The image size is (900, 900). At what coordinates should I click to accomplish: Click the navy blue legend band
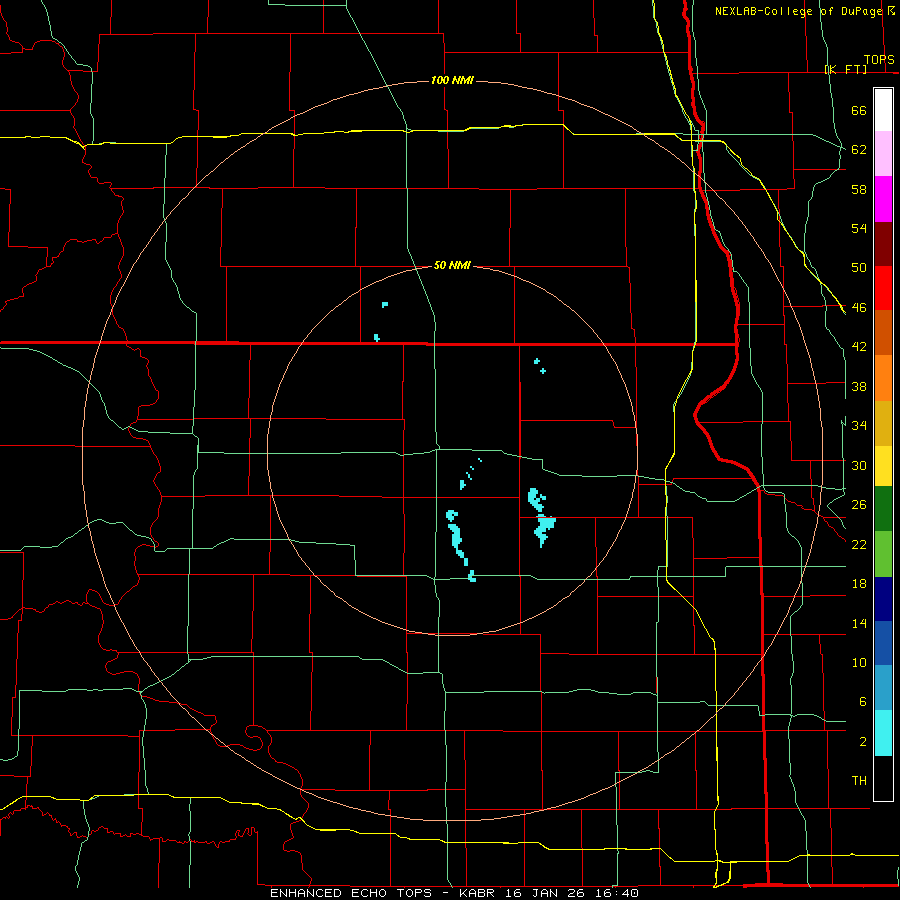(x=883, y=599)
